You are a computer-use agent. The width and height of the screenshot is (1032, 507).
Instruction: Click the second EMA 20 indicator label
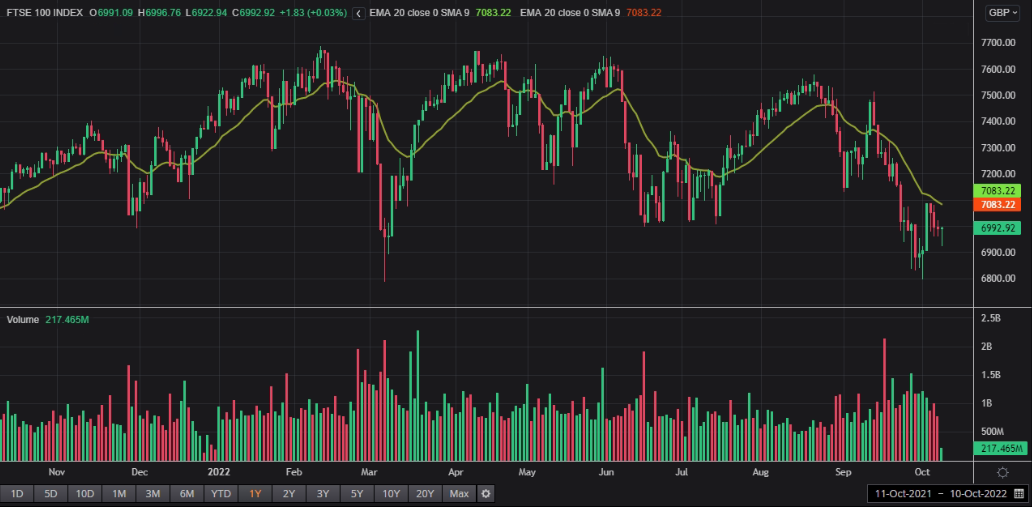click(570, 13)
